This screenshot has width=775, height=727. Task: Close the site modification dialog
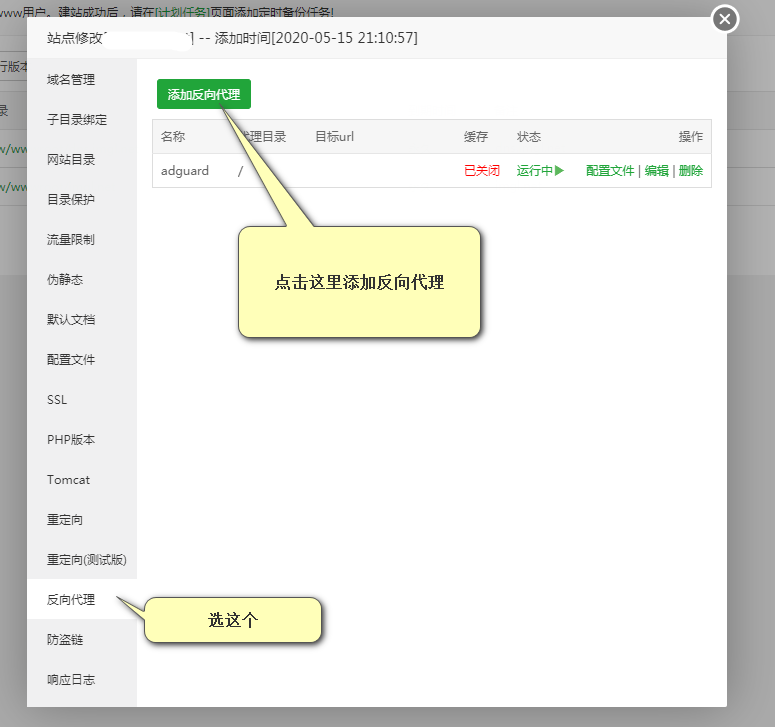(x=725, y=19)
